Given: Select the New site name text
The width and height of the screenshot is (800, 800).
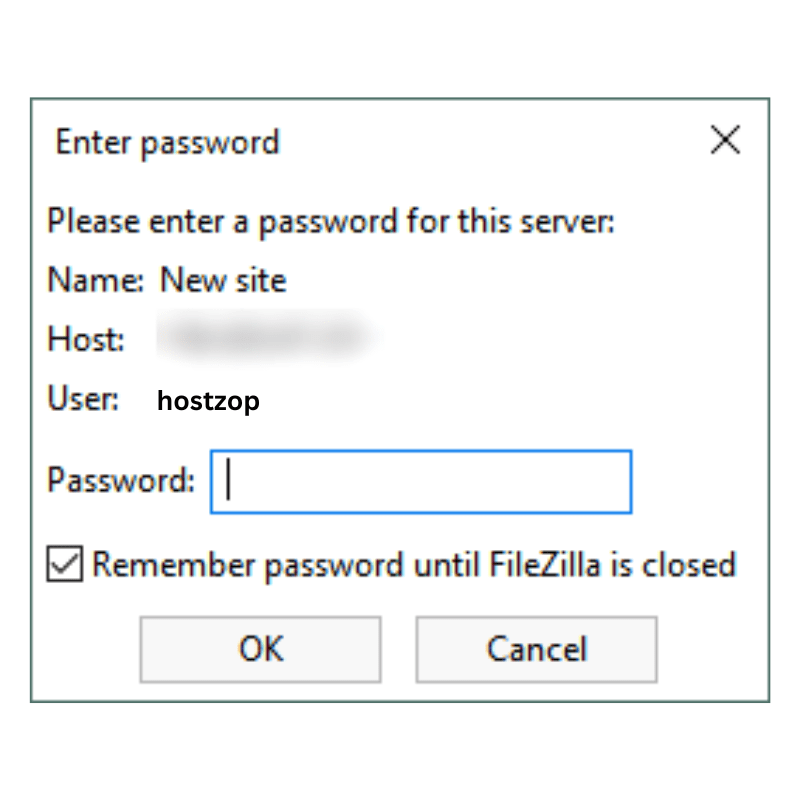Looking at the screenshot, I should 222,280.
